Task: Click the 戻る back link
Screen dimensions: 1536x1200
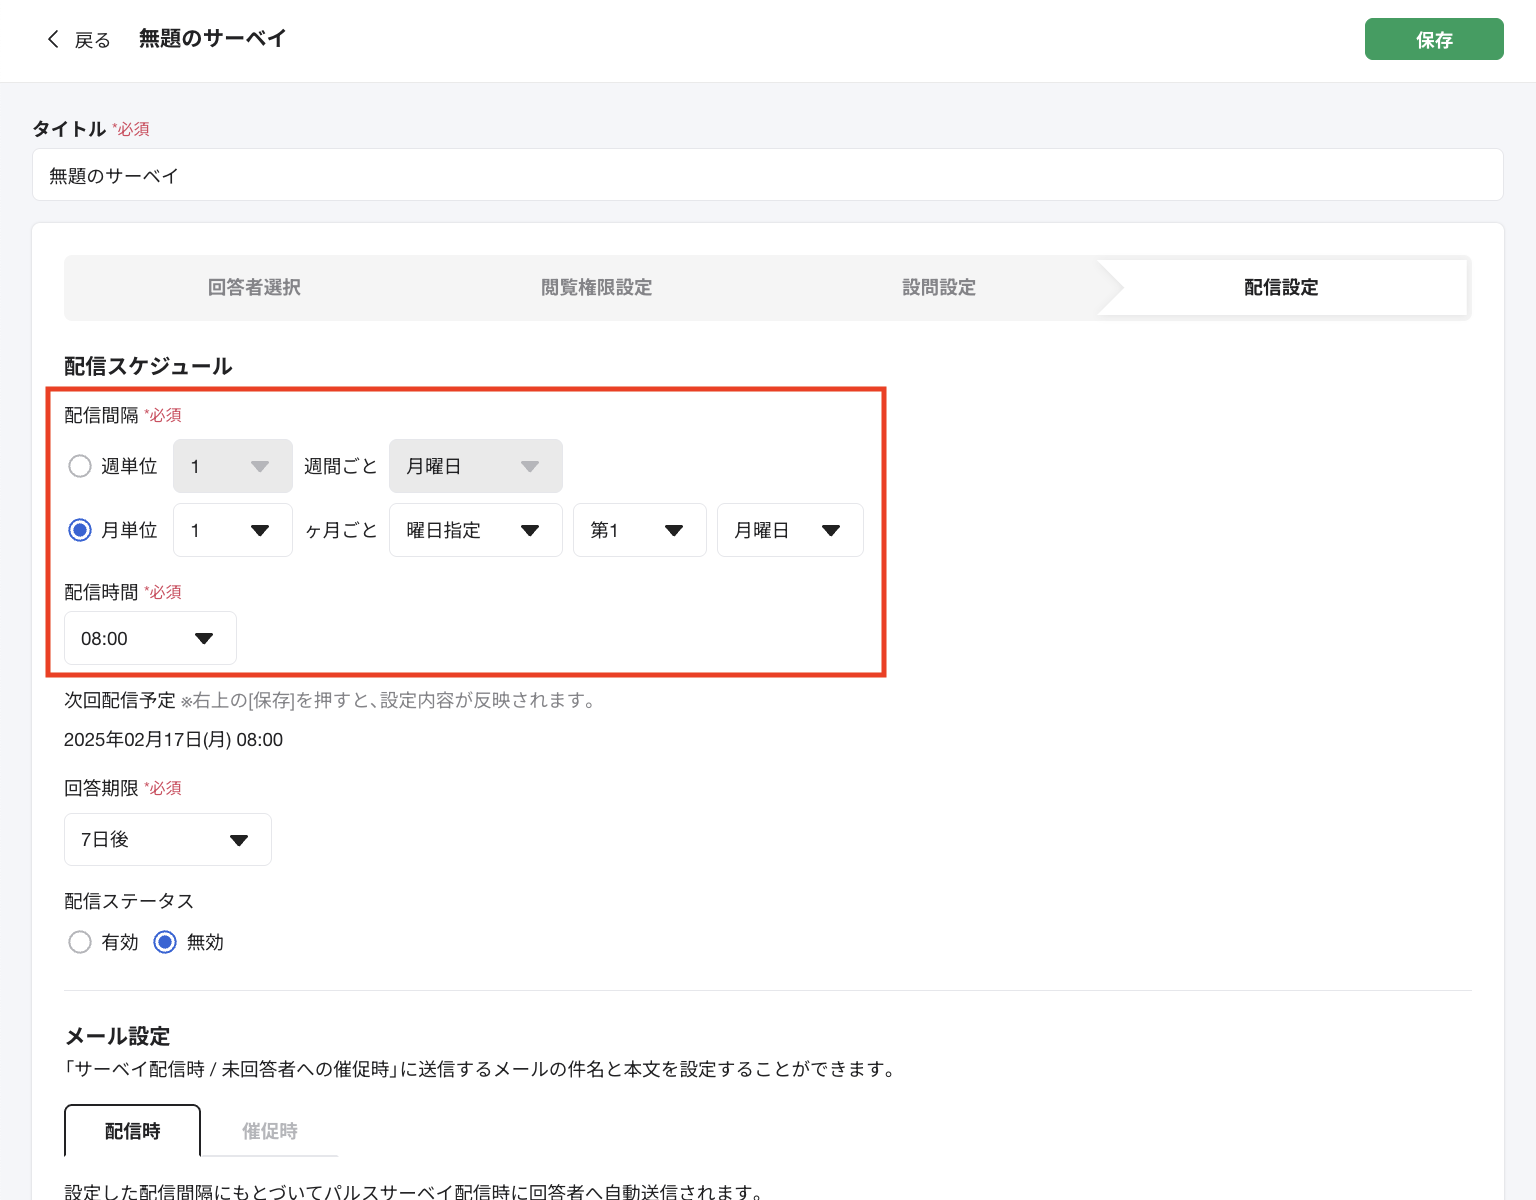Action: point(91,39)
